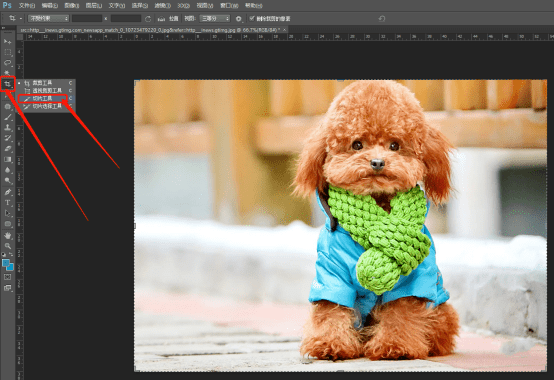Change the screen mode

point(7,288)
